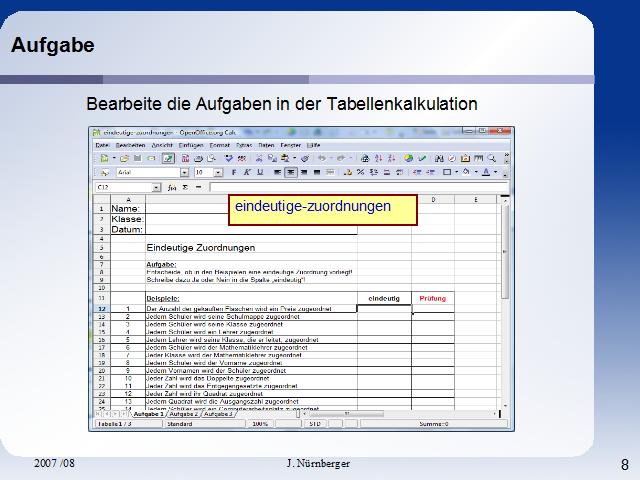
Task: Click the Insert Chart toolbar icon
Action: 408,158
